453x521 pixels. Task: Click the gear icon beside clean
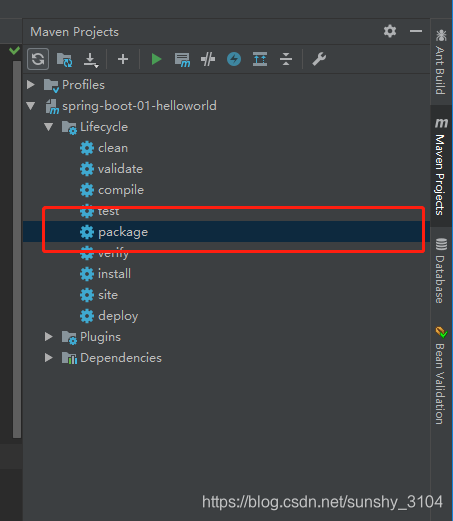coord(87,148)
